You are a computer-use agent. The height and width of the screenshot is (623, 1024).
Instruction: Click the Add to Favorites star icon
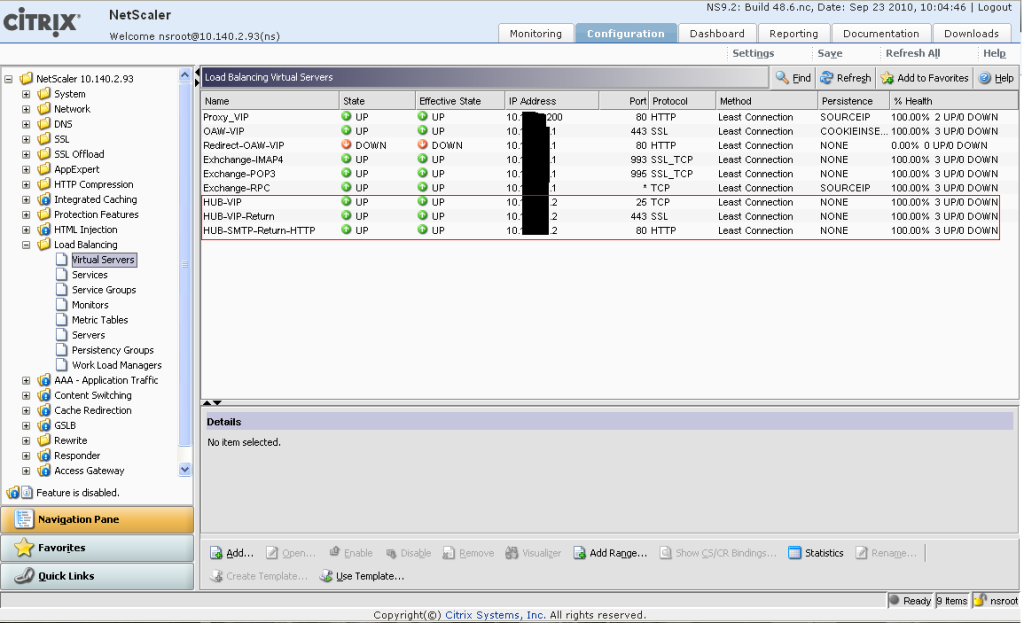(887, 78)
